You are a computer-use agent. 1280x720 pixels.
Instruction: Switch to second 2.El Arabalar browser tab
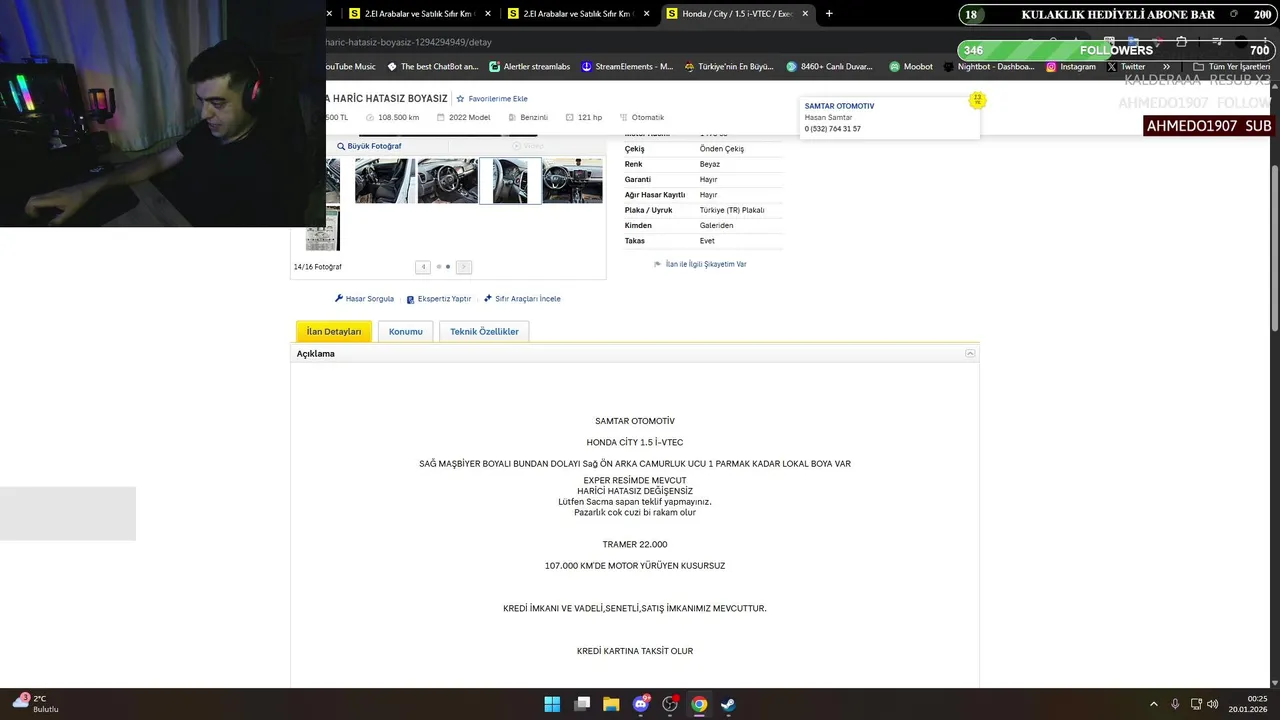pyautogui.click(x=571, y=14)
